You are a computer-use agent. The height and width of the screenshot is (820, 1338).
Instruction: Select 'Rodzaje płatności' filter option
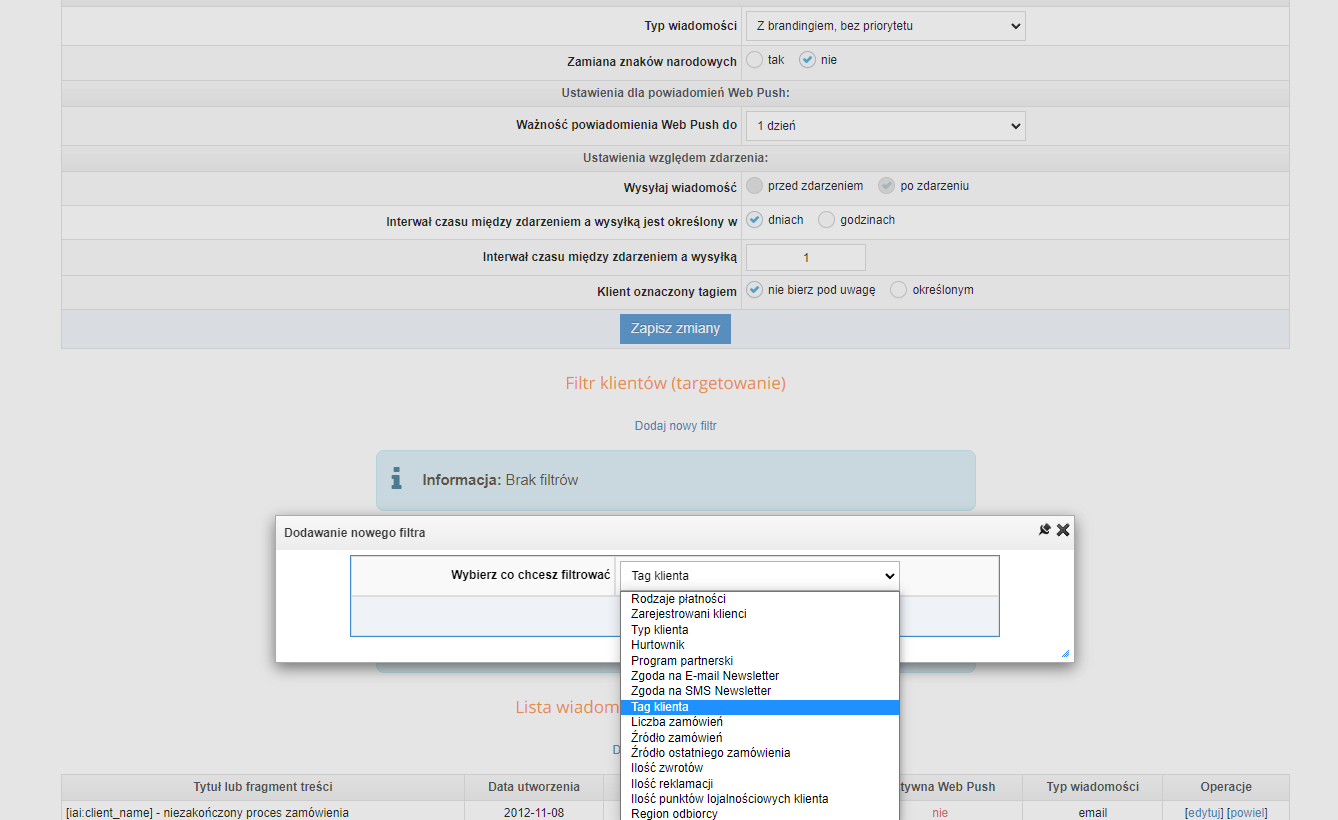click(678, 599)
